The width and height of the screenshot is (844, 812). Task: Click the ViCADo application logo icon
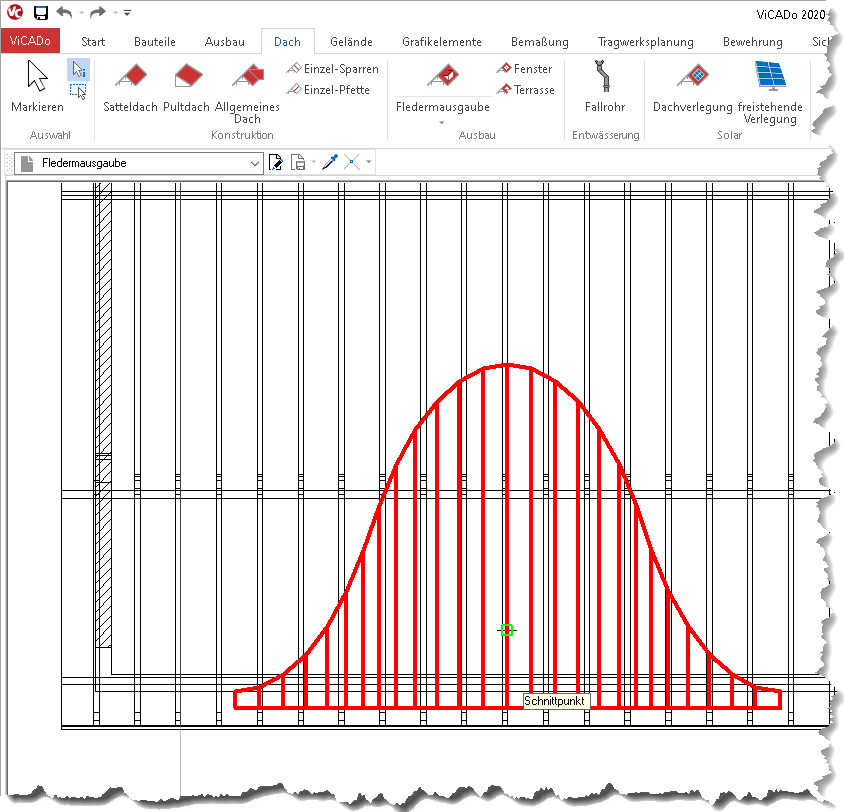(15, 12)
